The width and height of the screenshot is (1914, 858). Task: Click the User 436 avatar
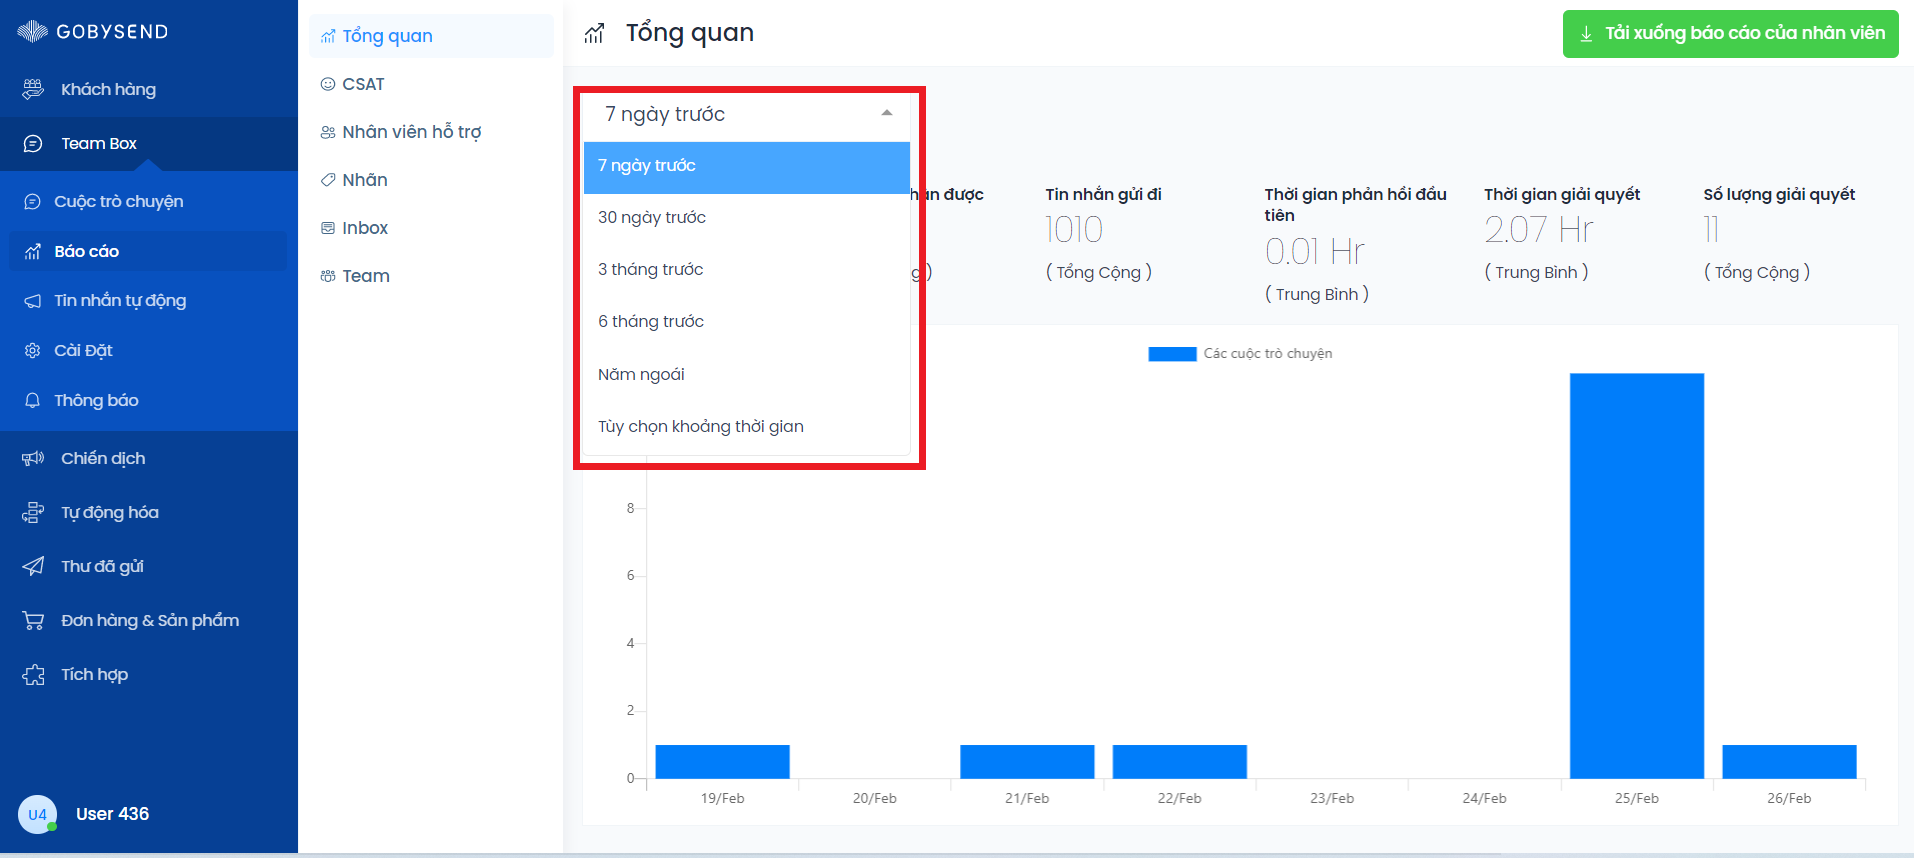pos(37,814)
